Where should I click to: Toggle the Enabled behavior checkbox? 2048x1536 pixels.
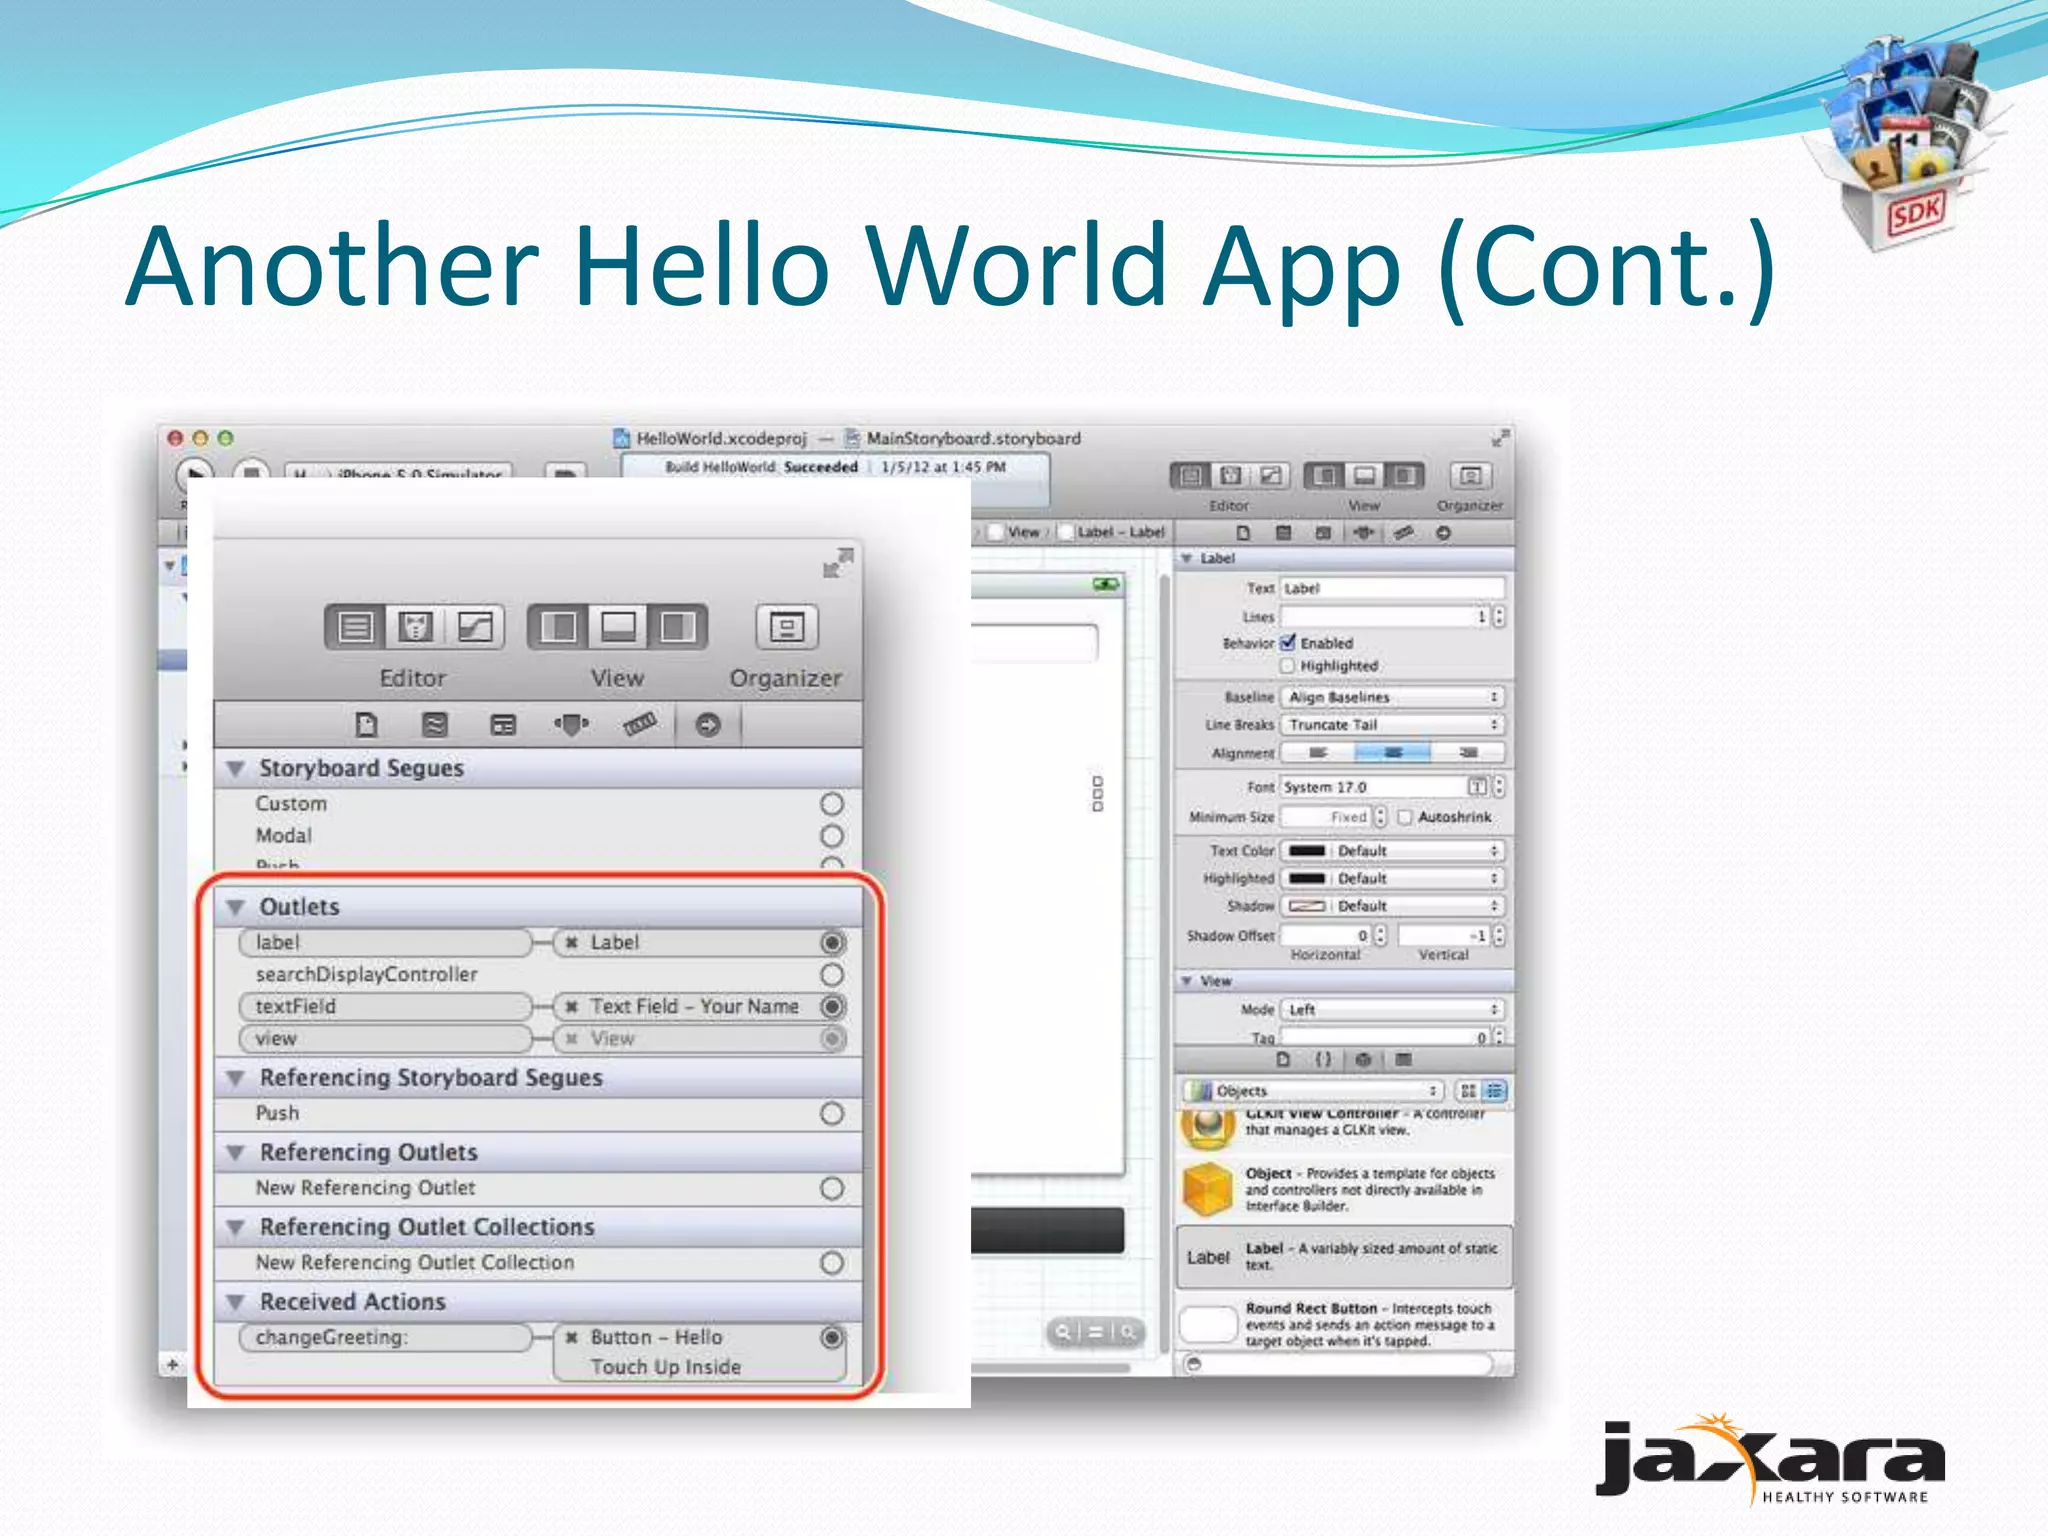coord(1288,643)
